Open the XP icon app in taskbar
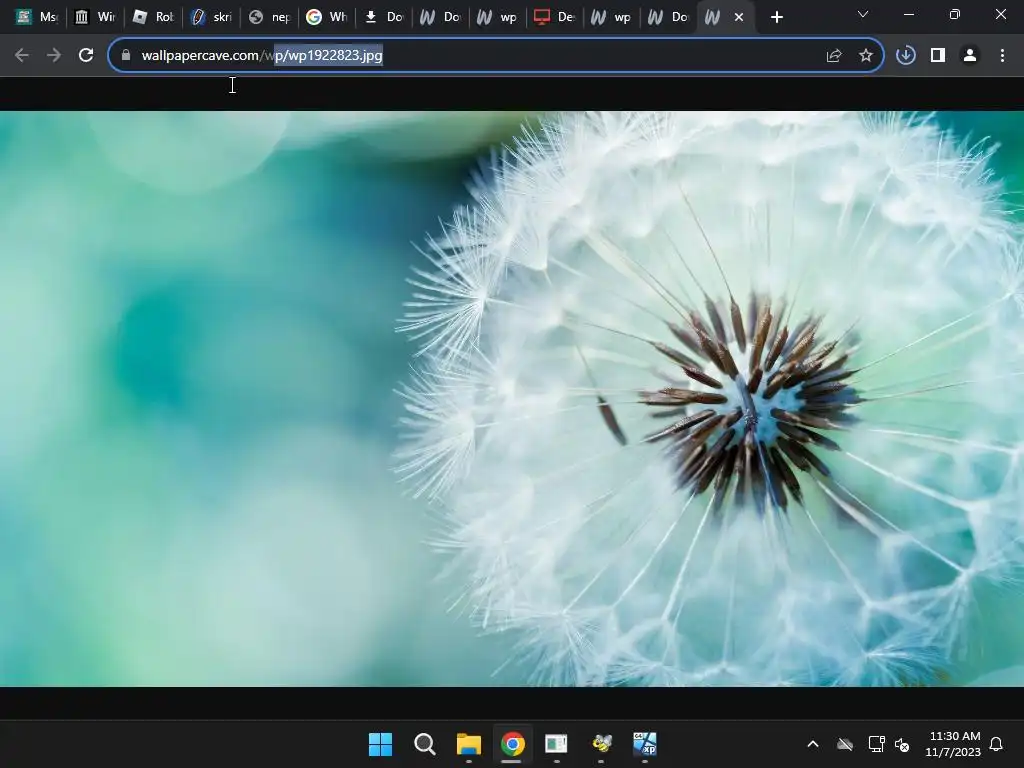 tap(645, 744)
